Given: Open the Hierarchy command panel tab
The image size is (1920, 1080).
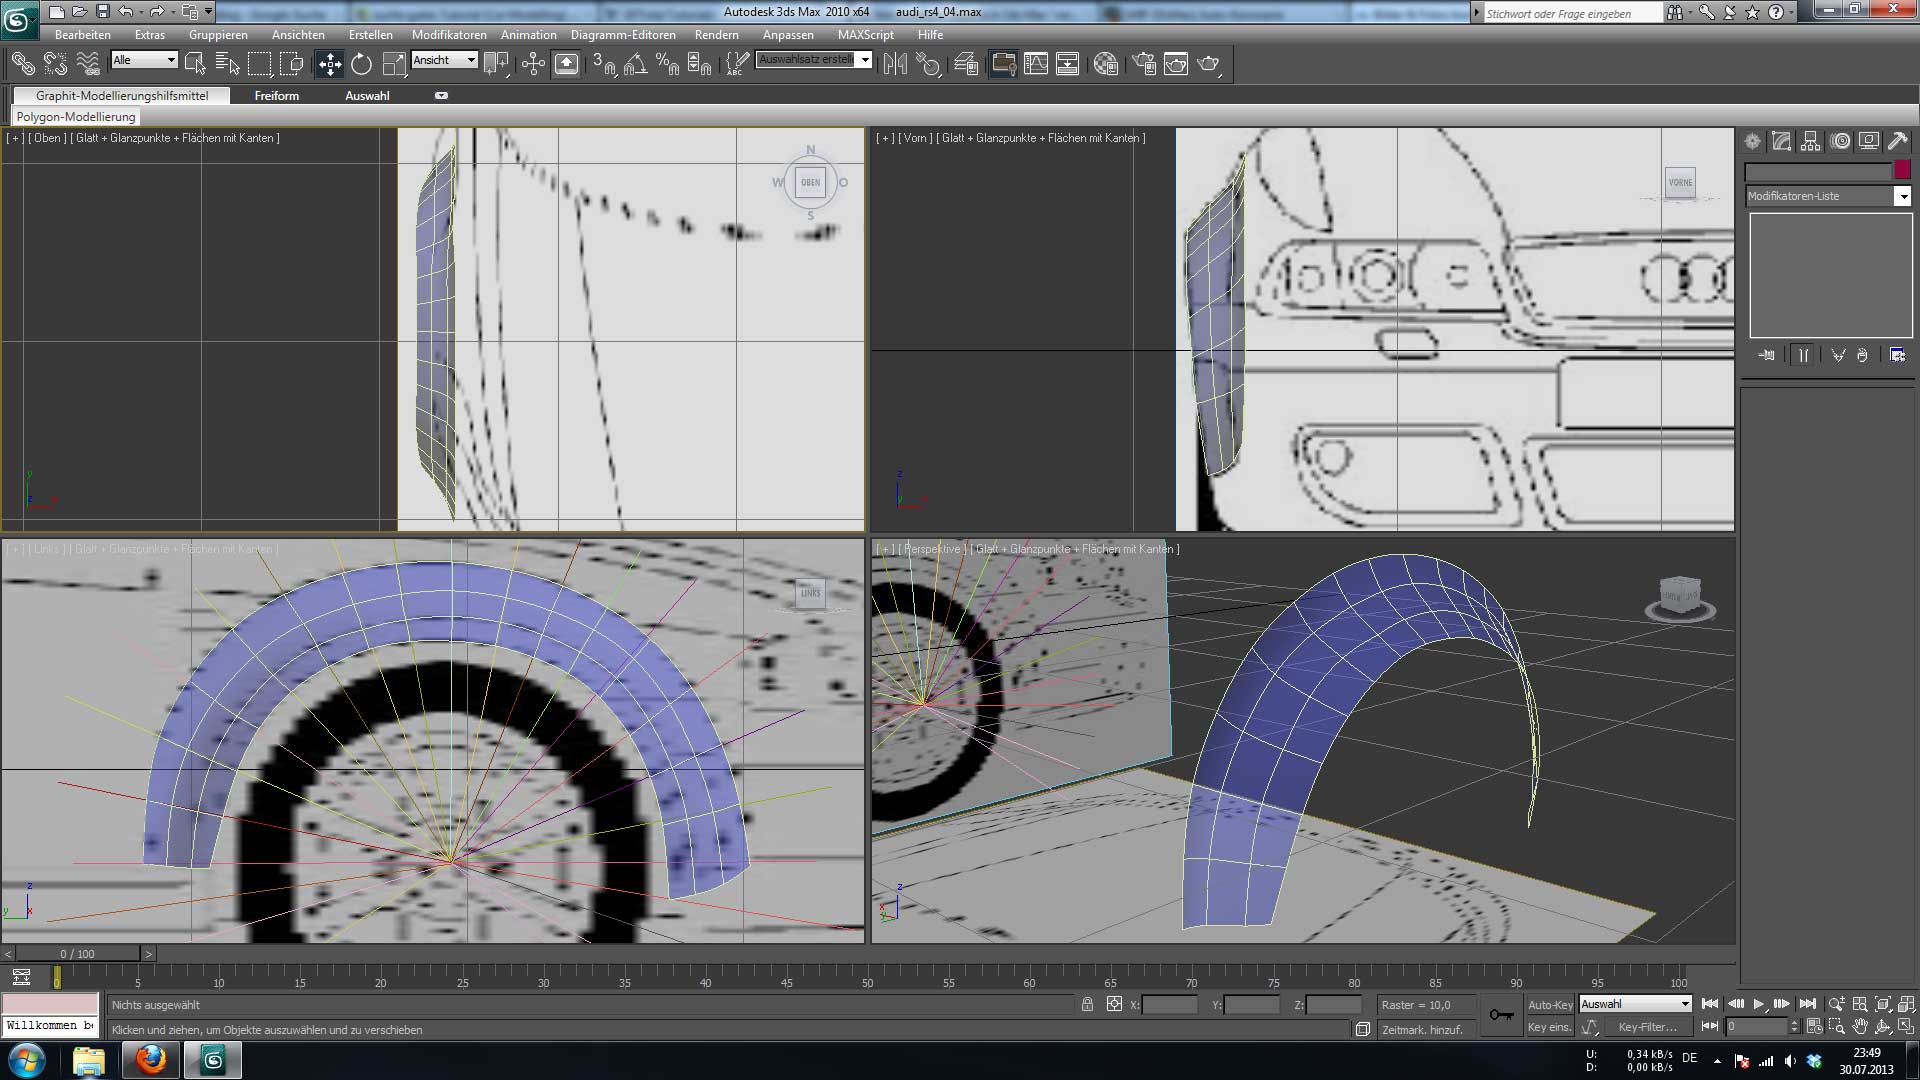Looking at the screenshot, I should pyautogui.click(x=1810, y=142).
